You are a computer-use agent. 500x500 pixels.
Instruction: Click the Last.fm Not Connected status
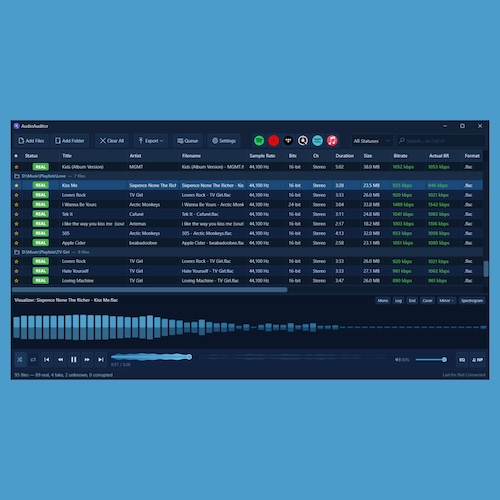coord(464,375)
